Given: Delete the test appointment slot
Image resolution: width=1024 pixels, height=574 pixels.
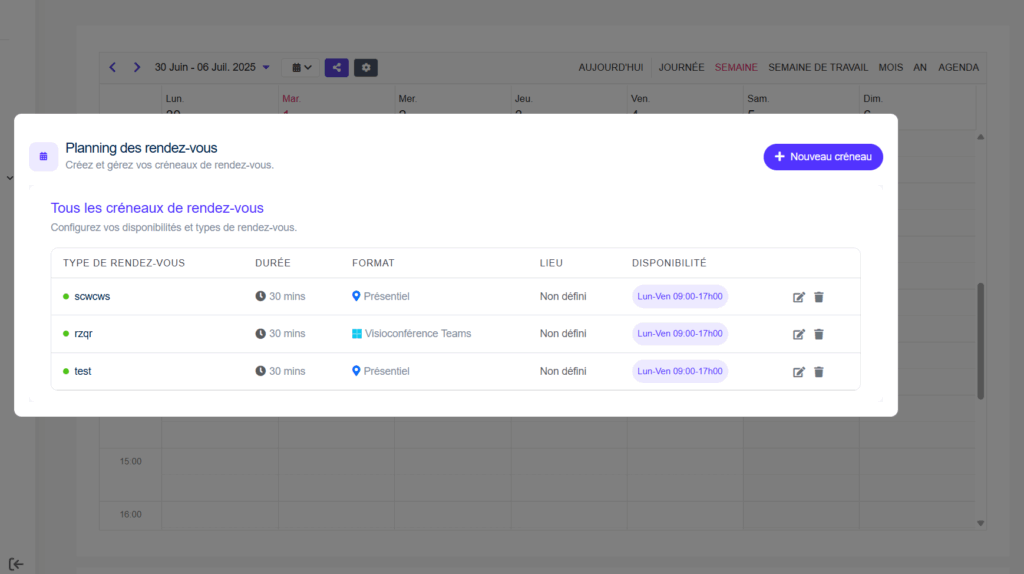Looking at the screenshot, I should pos(818,372).
